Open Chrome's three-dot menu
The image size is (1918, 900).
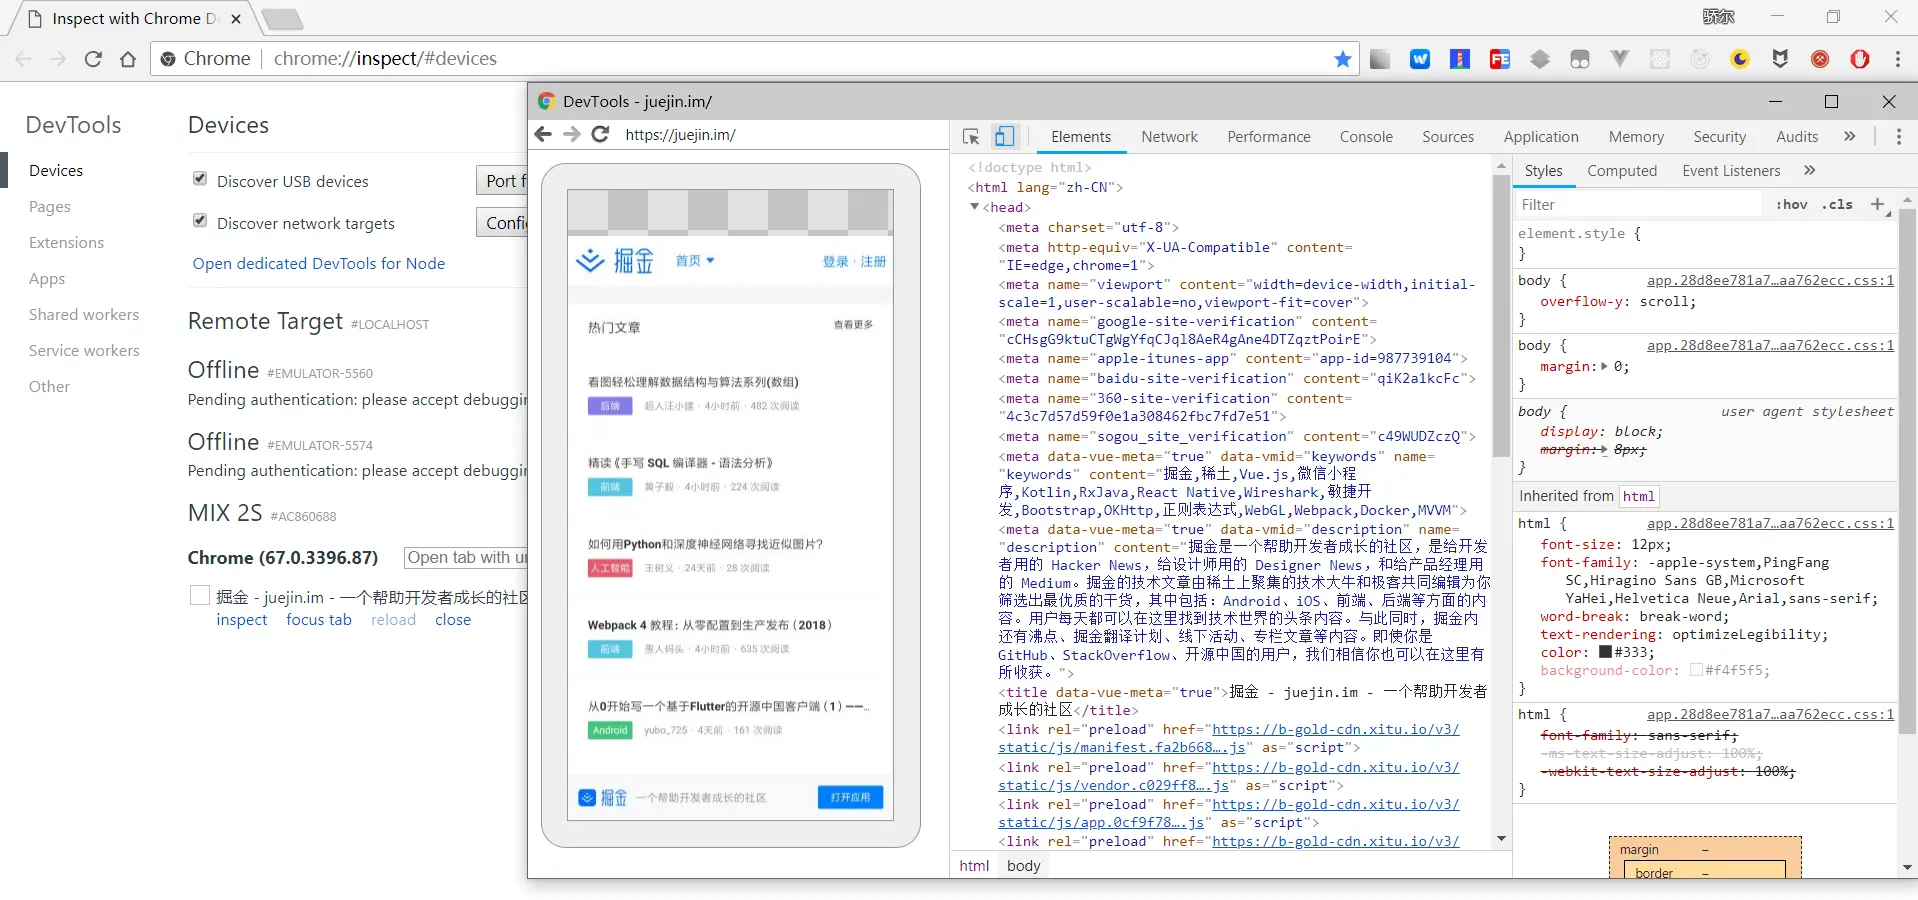point(1898,59)
